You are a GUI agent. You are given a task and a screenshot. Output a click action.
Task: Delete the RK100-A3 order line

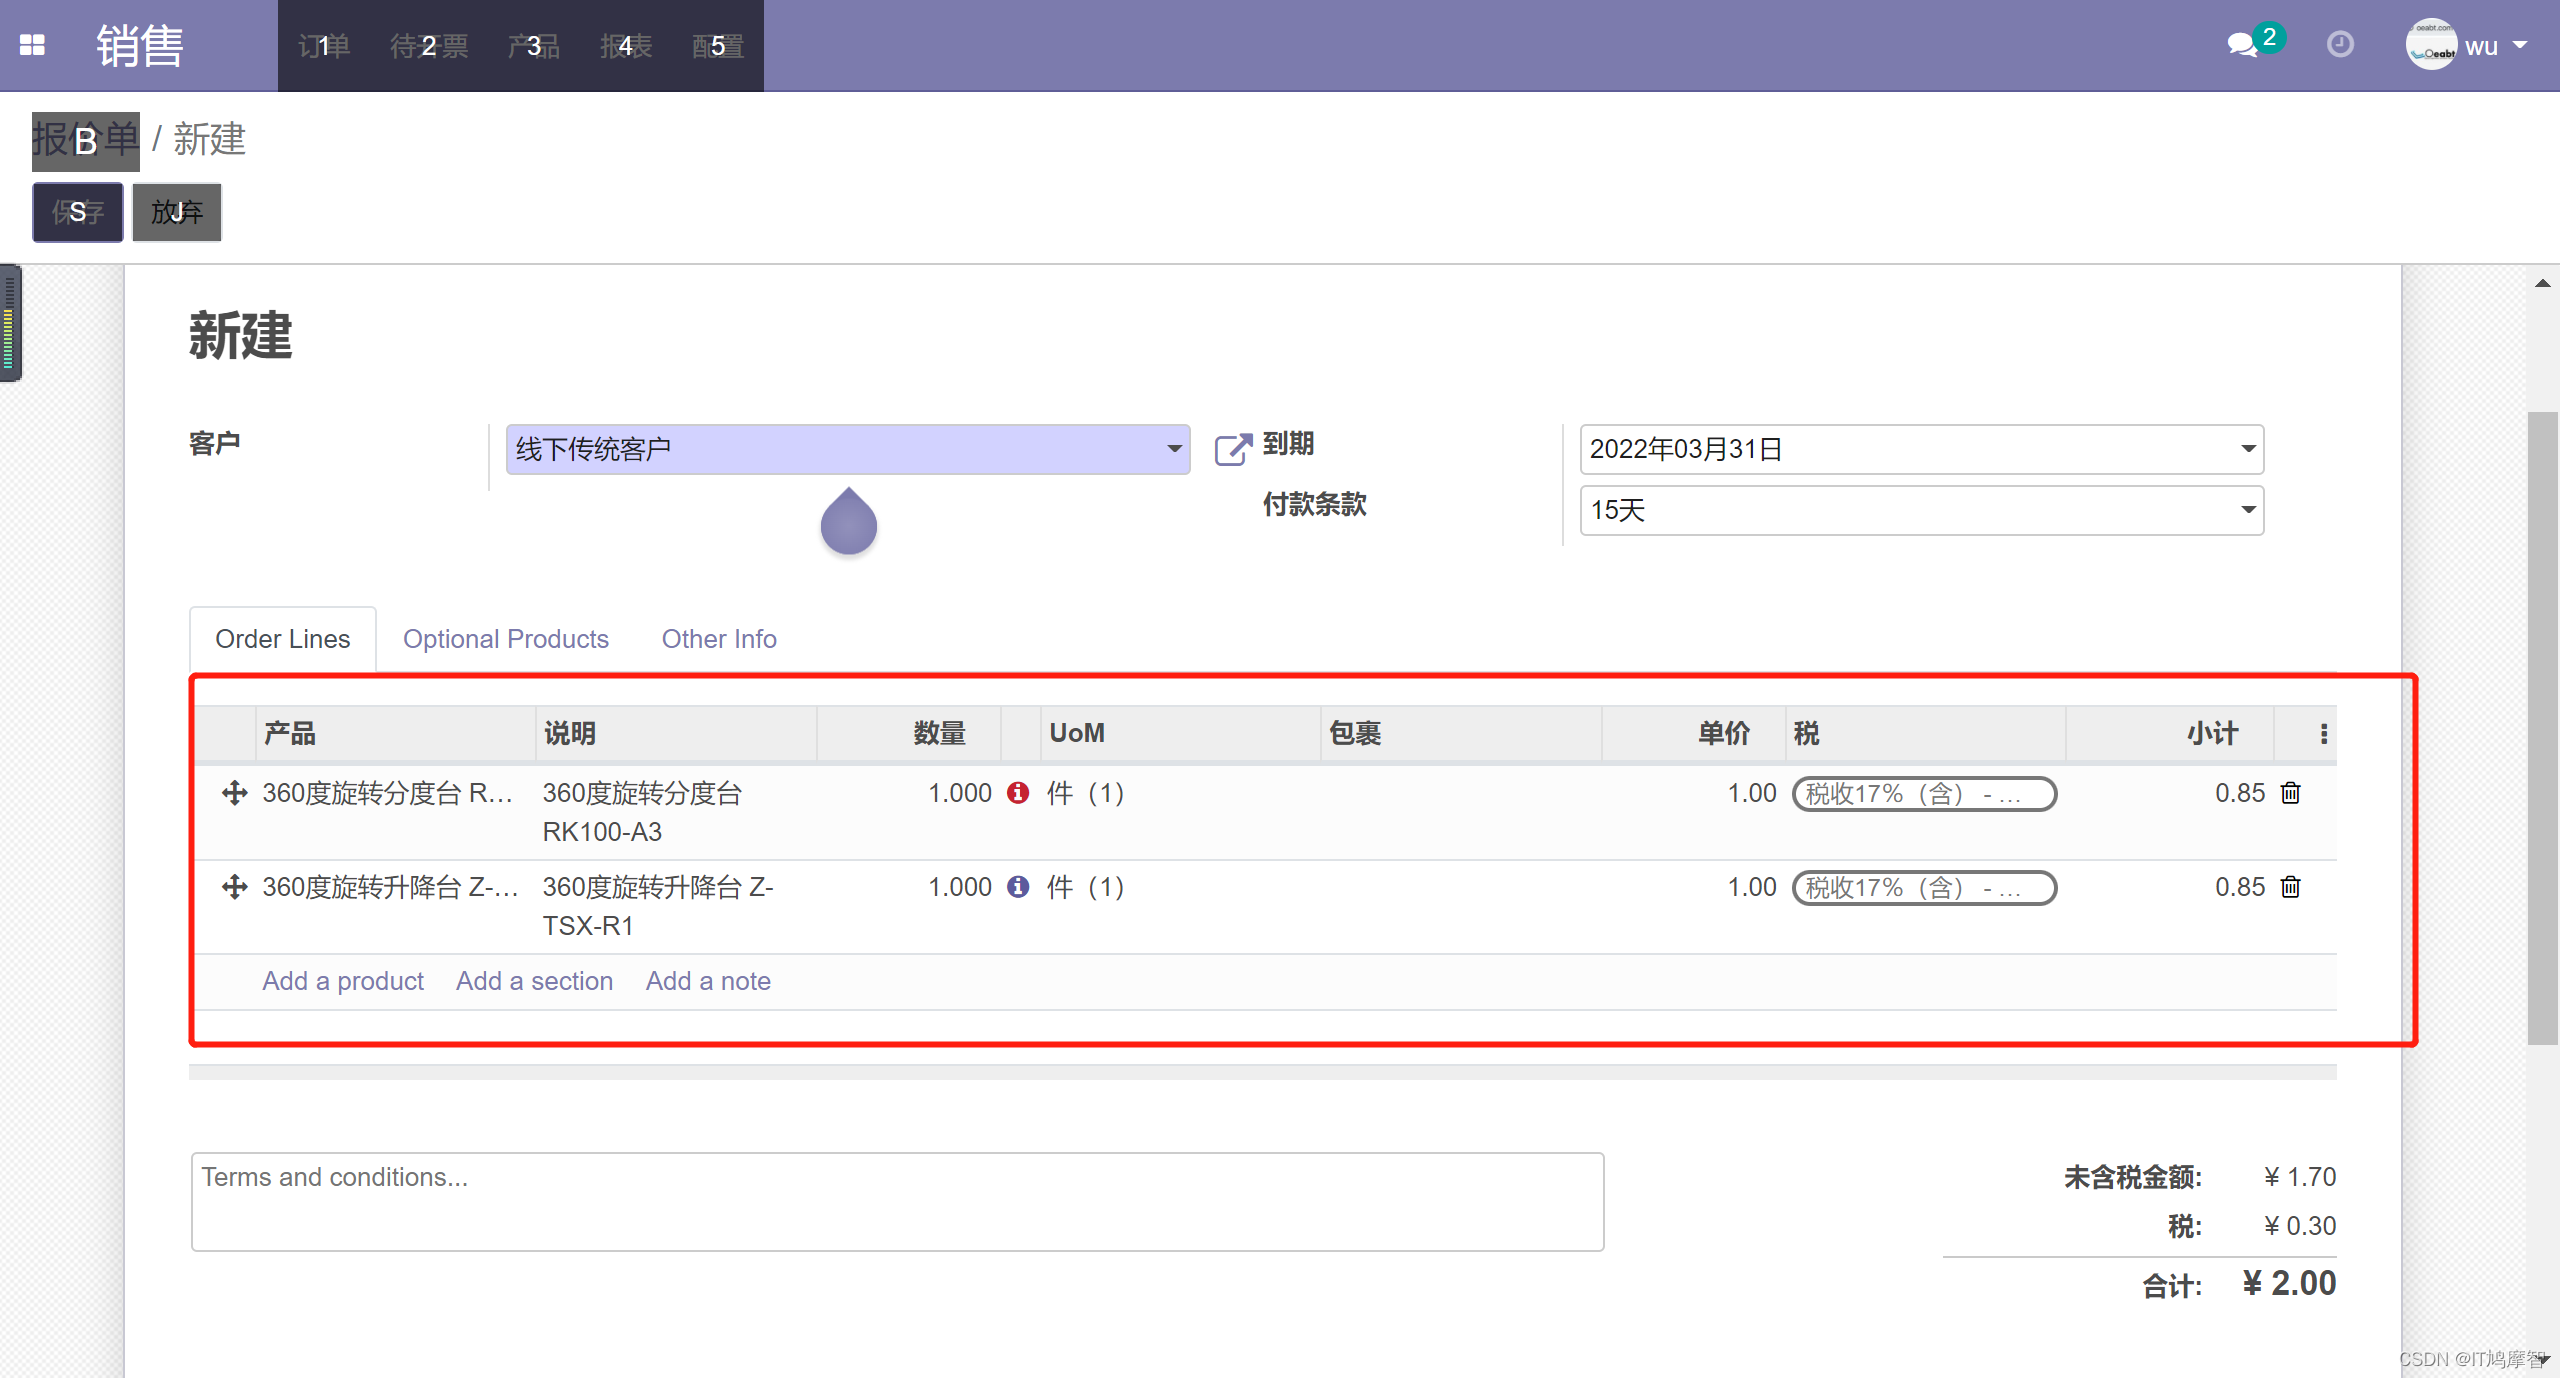[x=2291, y=793]
